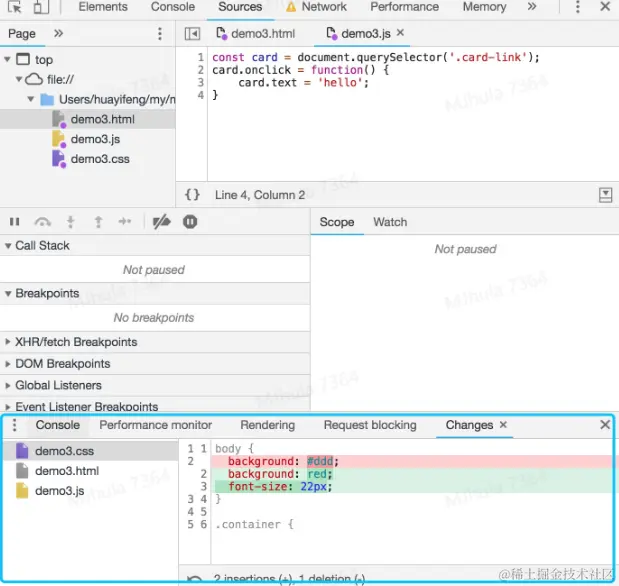Collapse the top frame tree node

click(7, 60)
